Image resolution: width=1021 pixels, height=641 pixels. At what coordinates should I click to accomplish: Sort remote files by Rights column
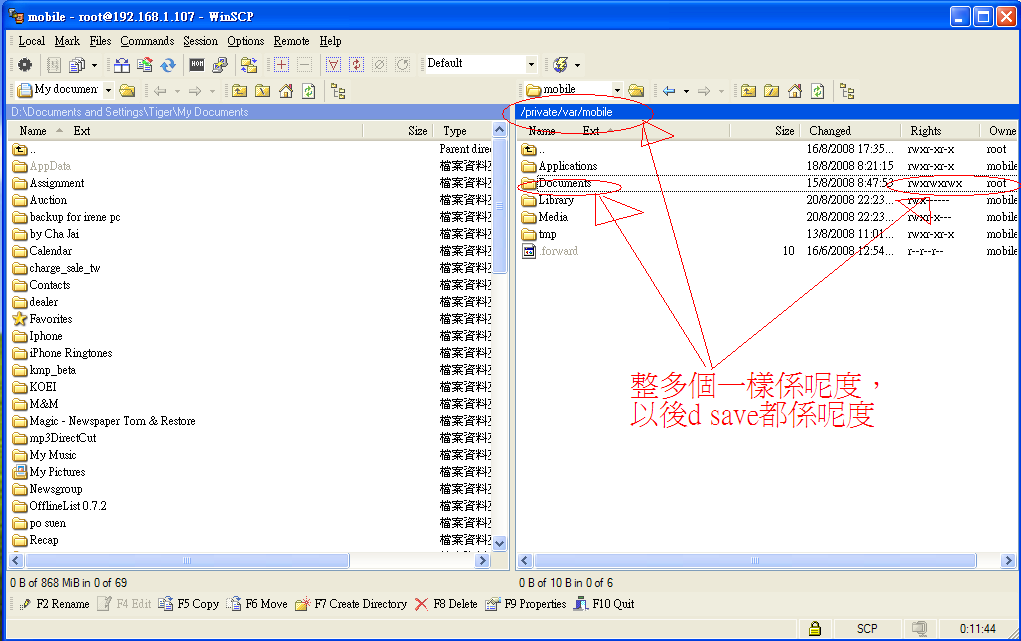pyautogui.click(x=925, y=131)
